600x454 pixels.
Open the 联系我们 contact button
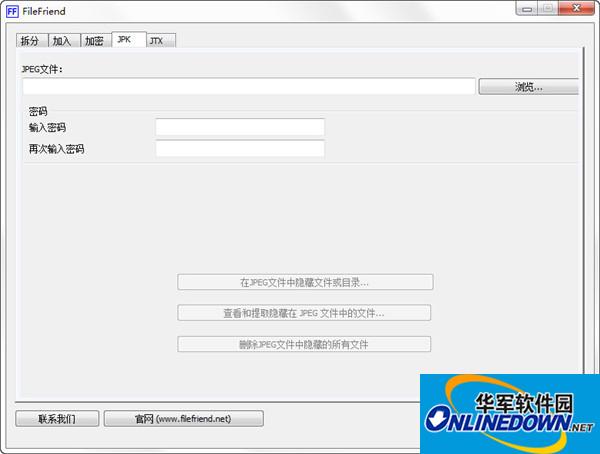click(x=57, y=418)
